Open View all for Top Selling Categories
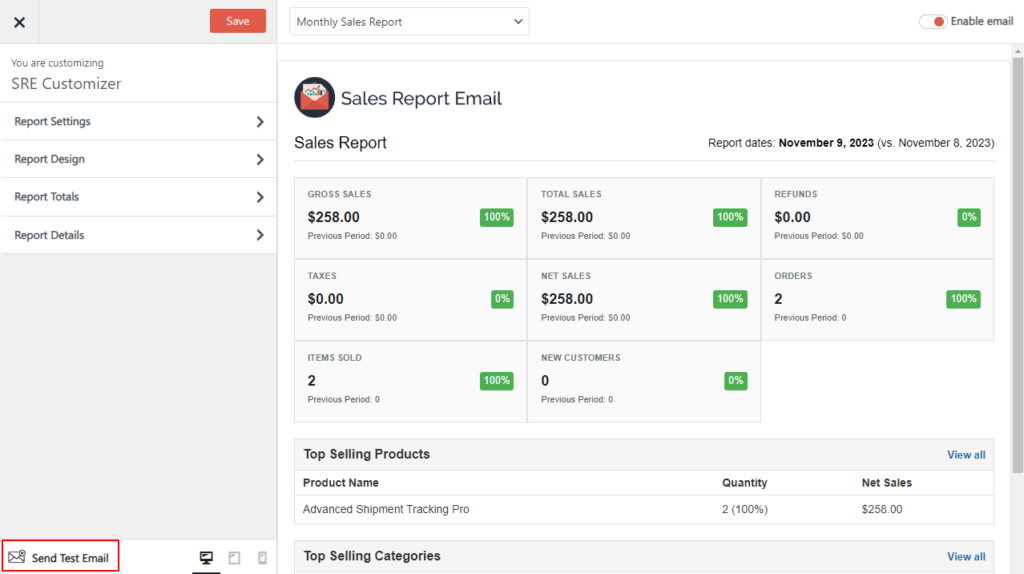 point(966,557)
